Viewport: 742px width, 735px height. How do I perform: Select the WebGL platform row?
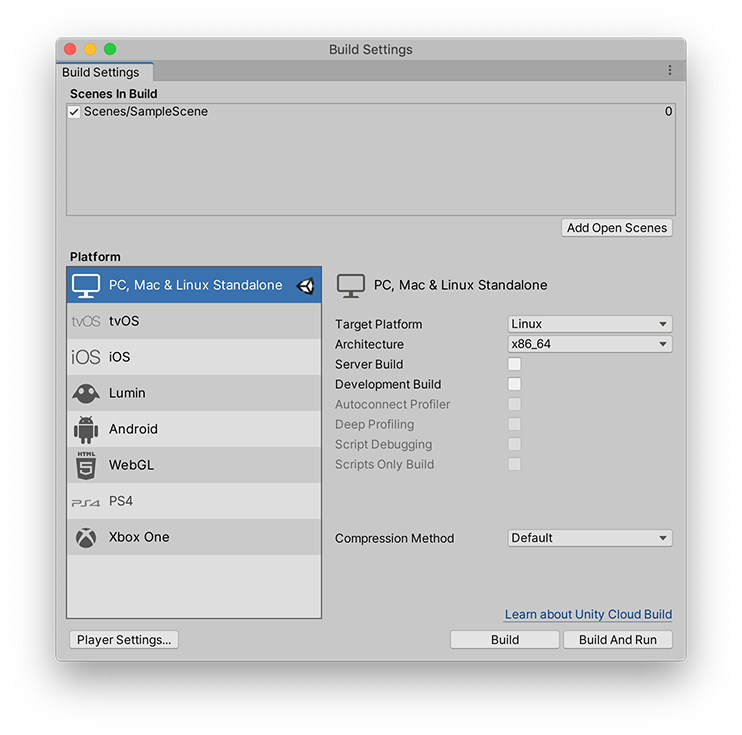click(x=194, y=465)
